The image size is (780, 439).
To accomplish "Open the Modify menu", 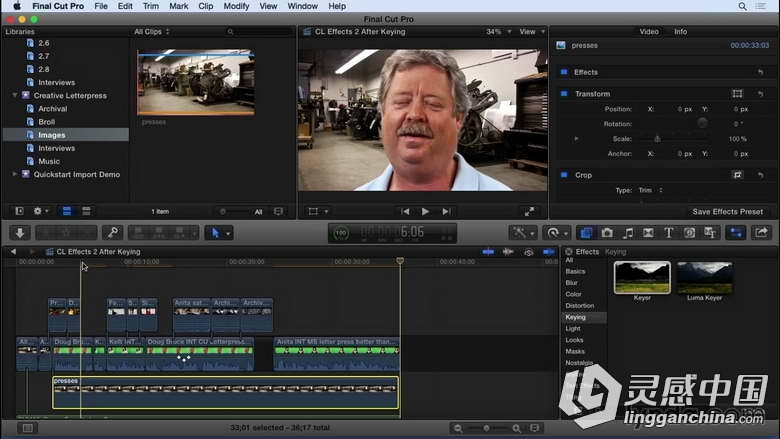I will point(236,6).
